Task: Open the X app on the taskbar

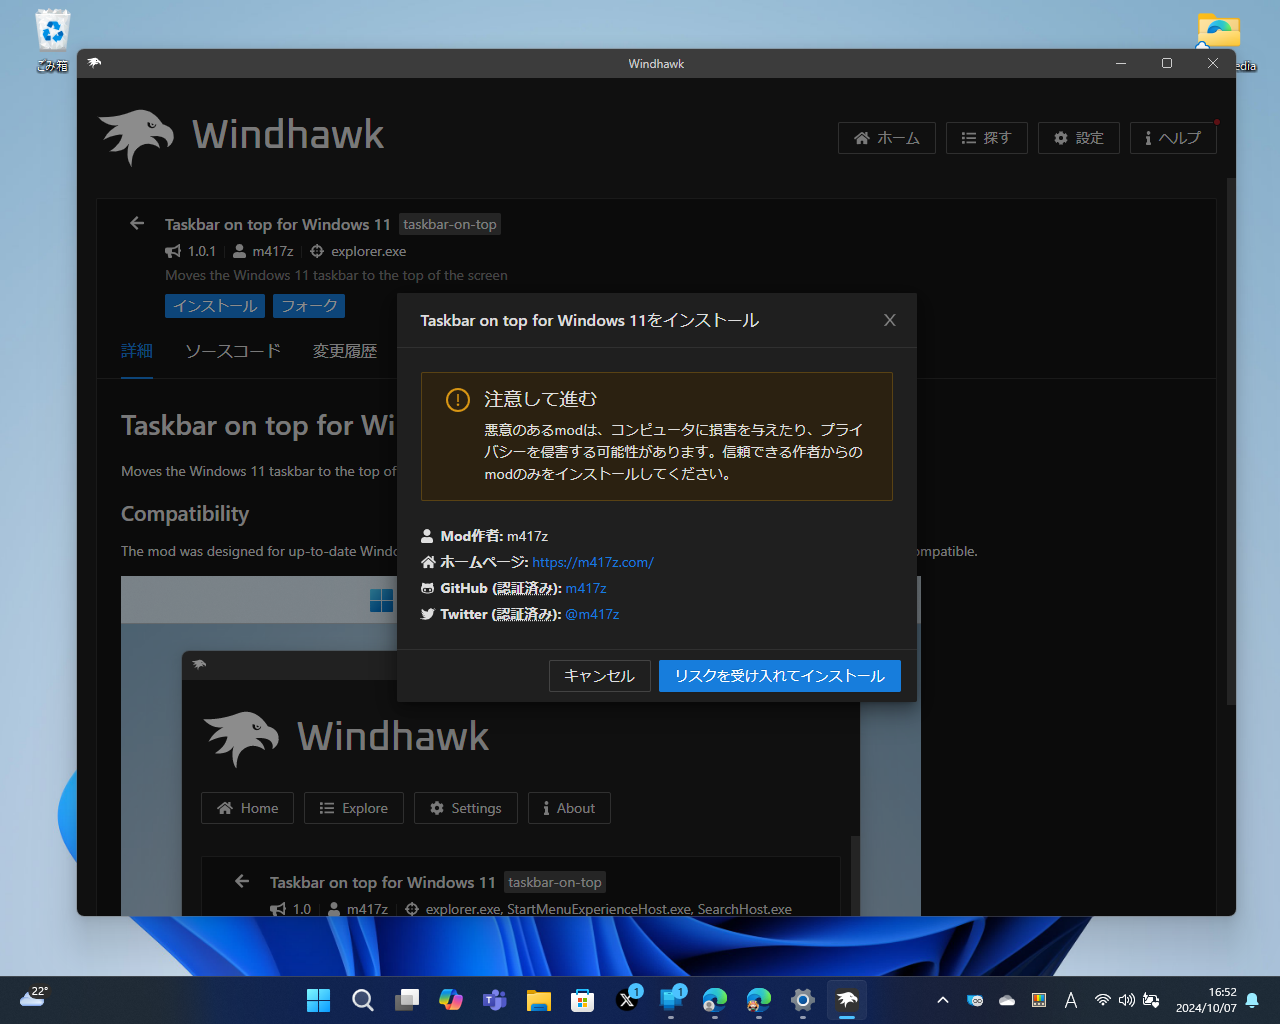Action: tap(627, 1000)
